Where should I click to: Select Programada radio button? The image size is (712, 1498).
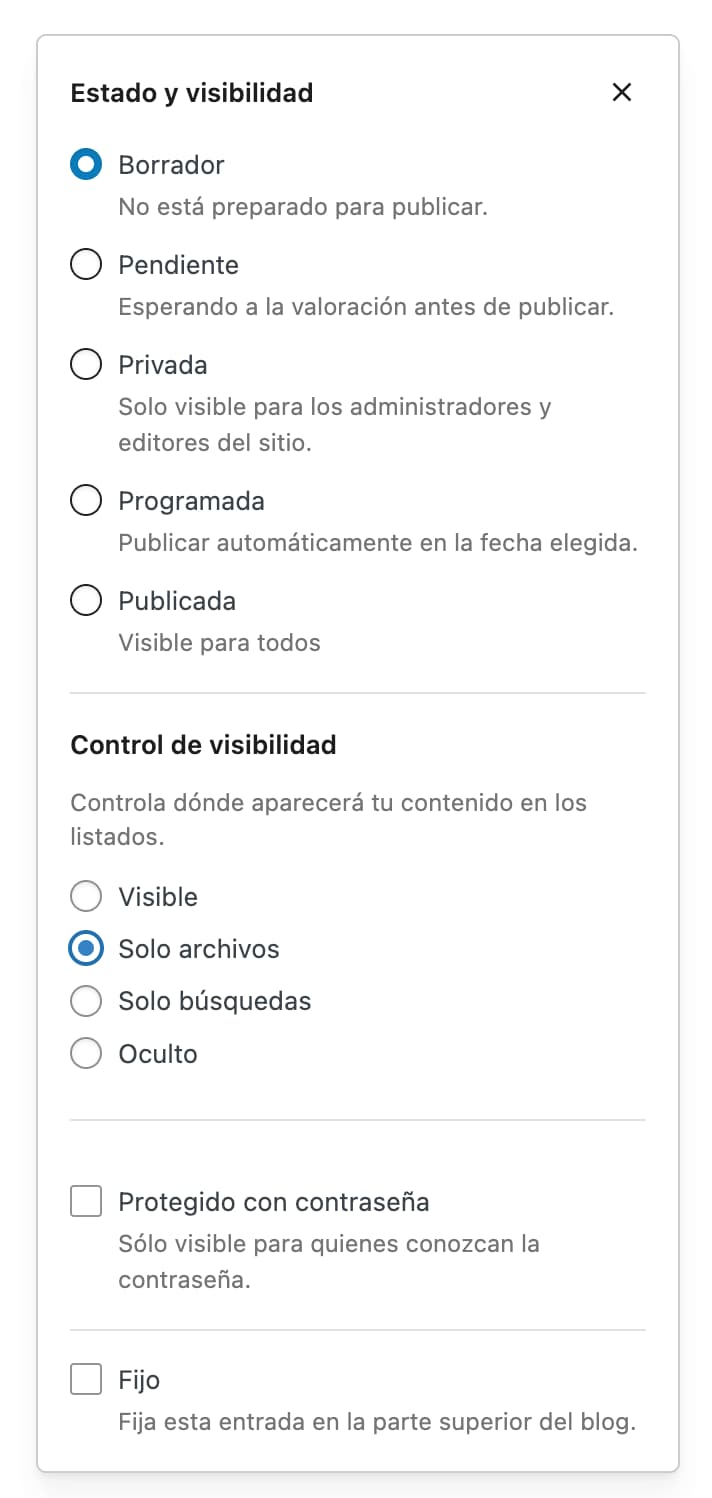pyautogui.click(x=86, y=501)
